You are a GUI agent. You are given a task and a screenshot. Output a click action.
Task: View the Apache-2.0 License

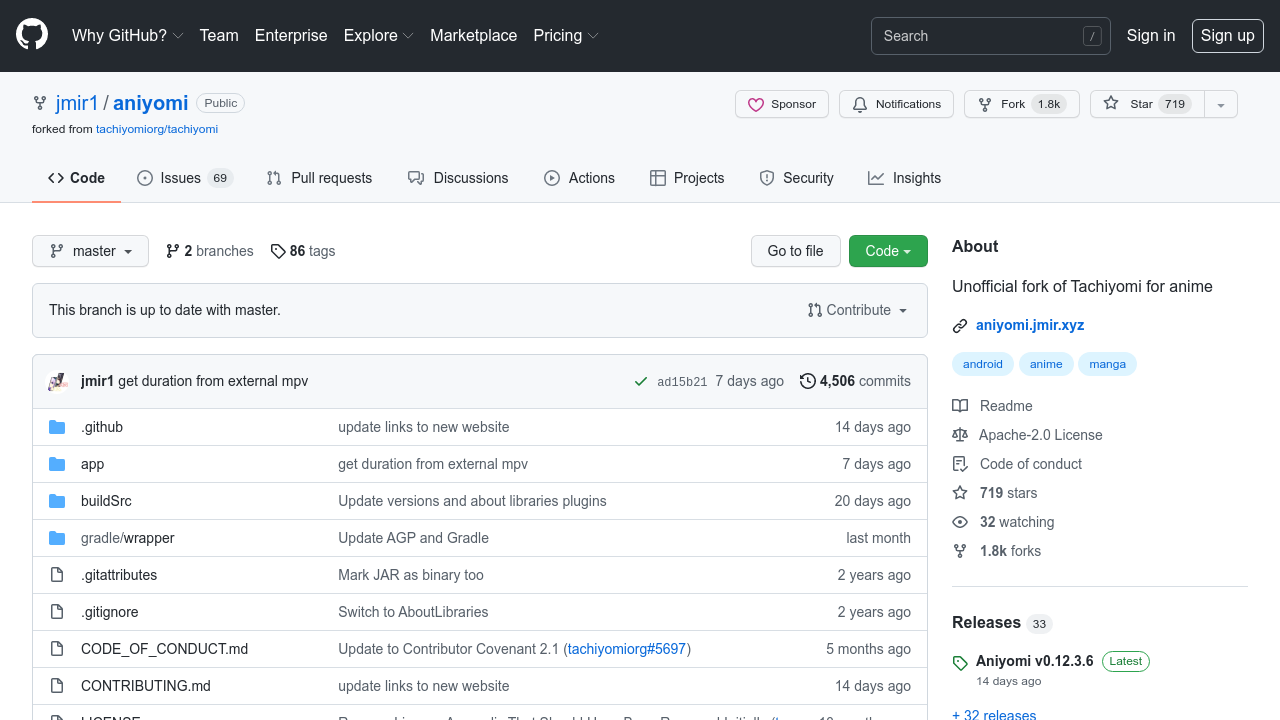point(1028,435)
